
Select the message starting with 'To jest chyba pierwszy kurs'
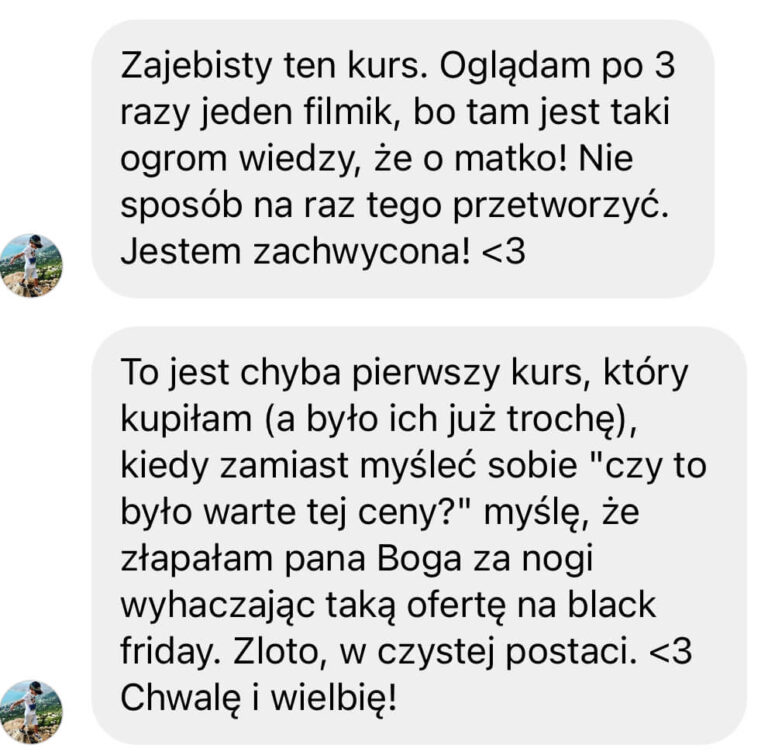point(419,536)
